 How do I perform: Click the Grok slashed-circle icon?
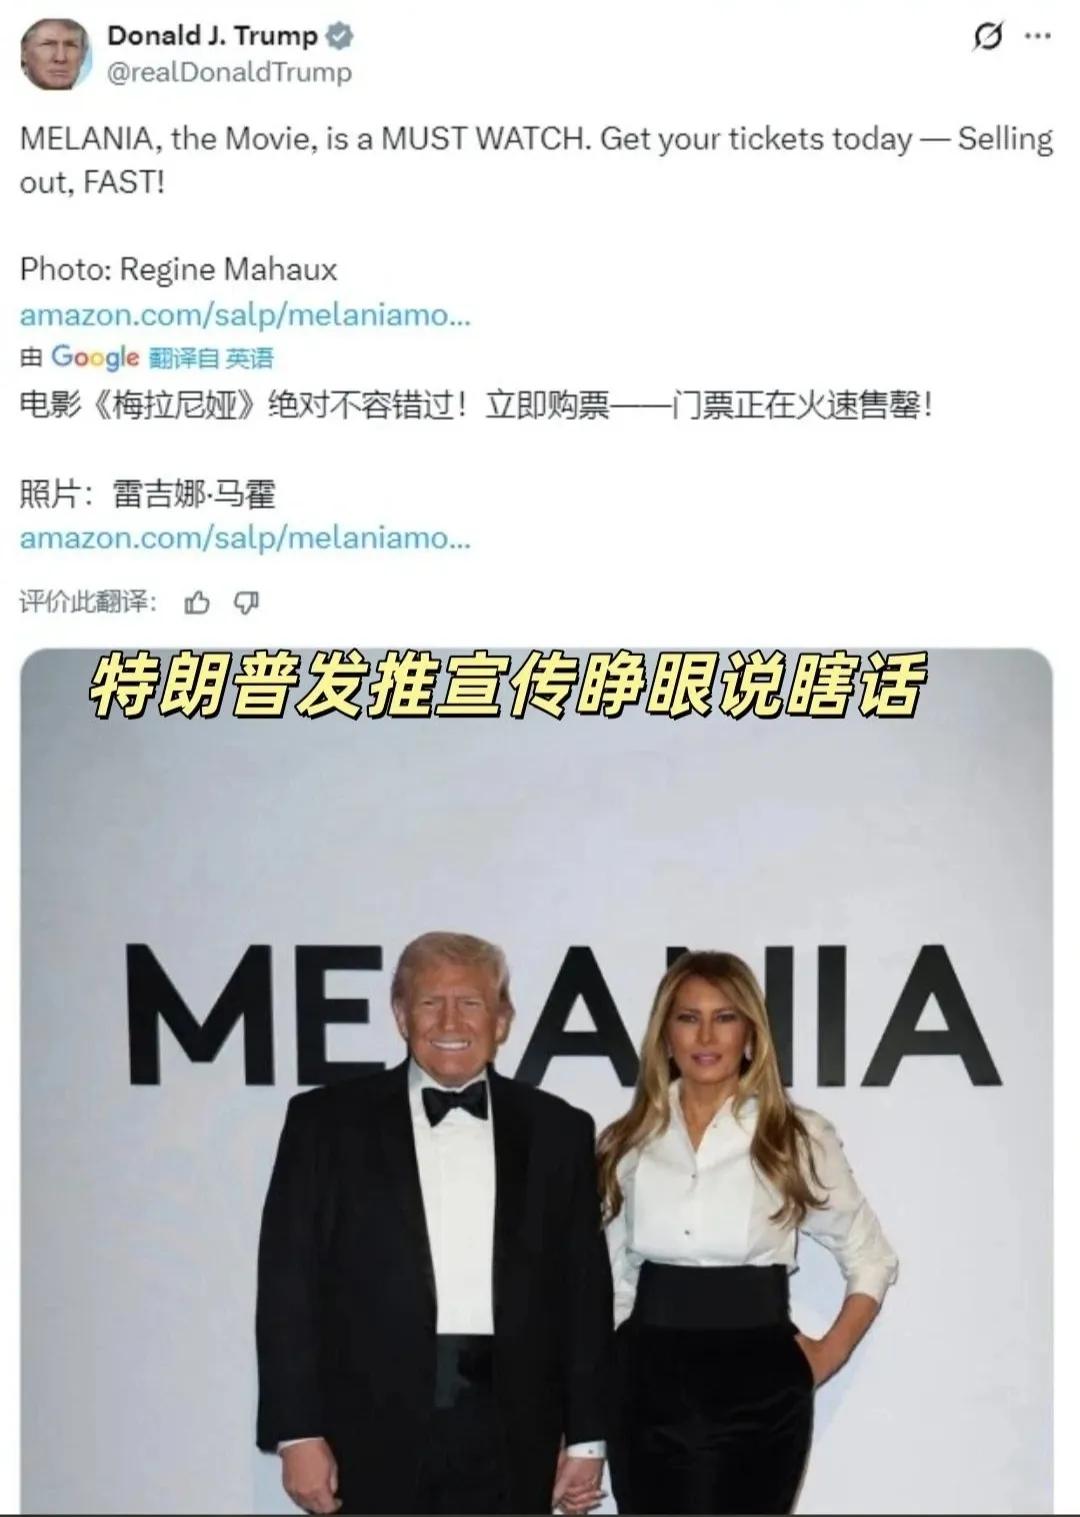coord(988,37)
